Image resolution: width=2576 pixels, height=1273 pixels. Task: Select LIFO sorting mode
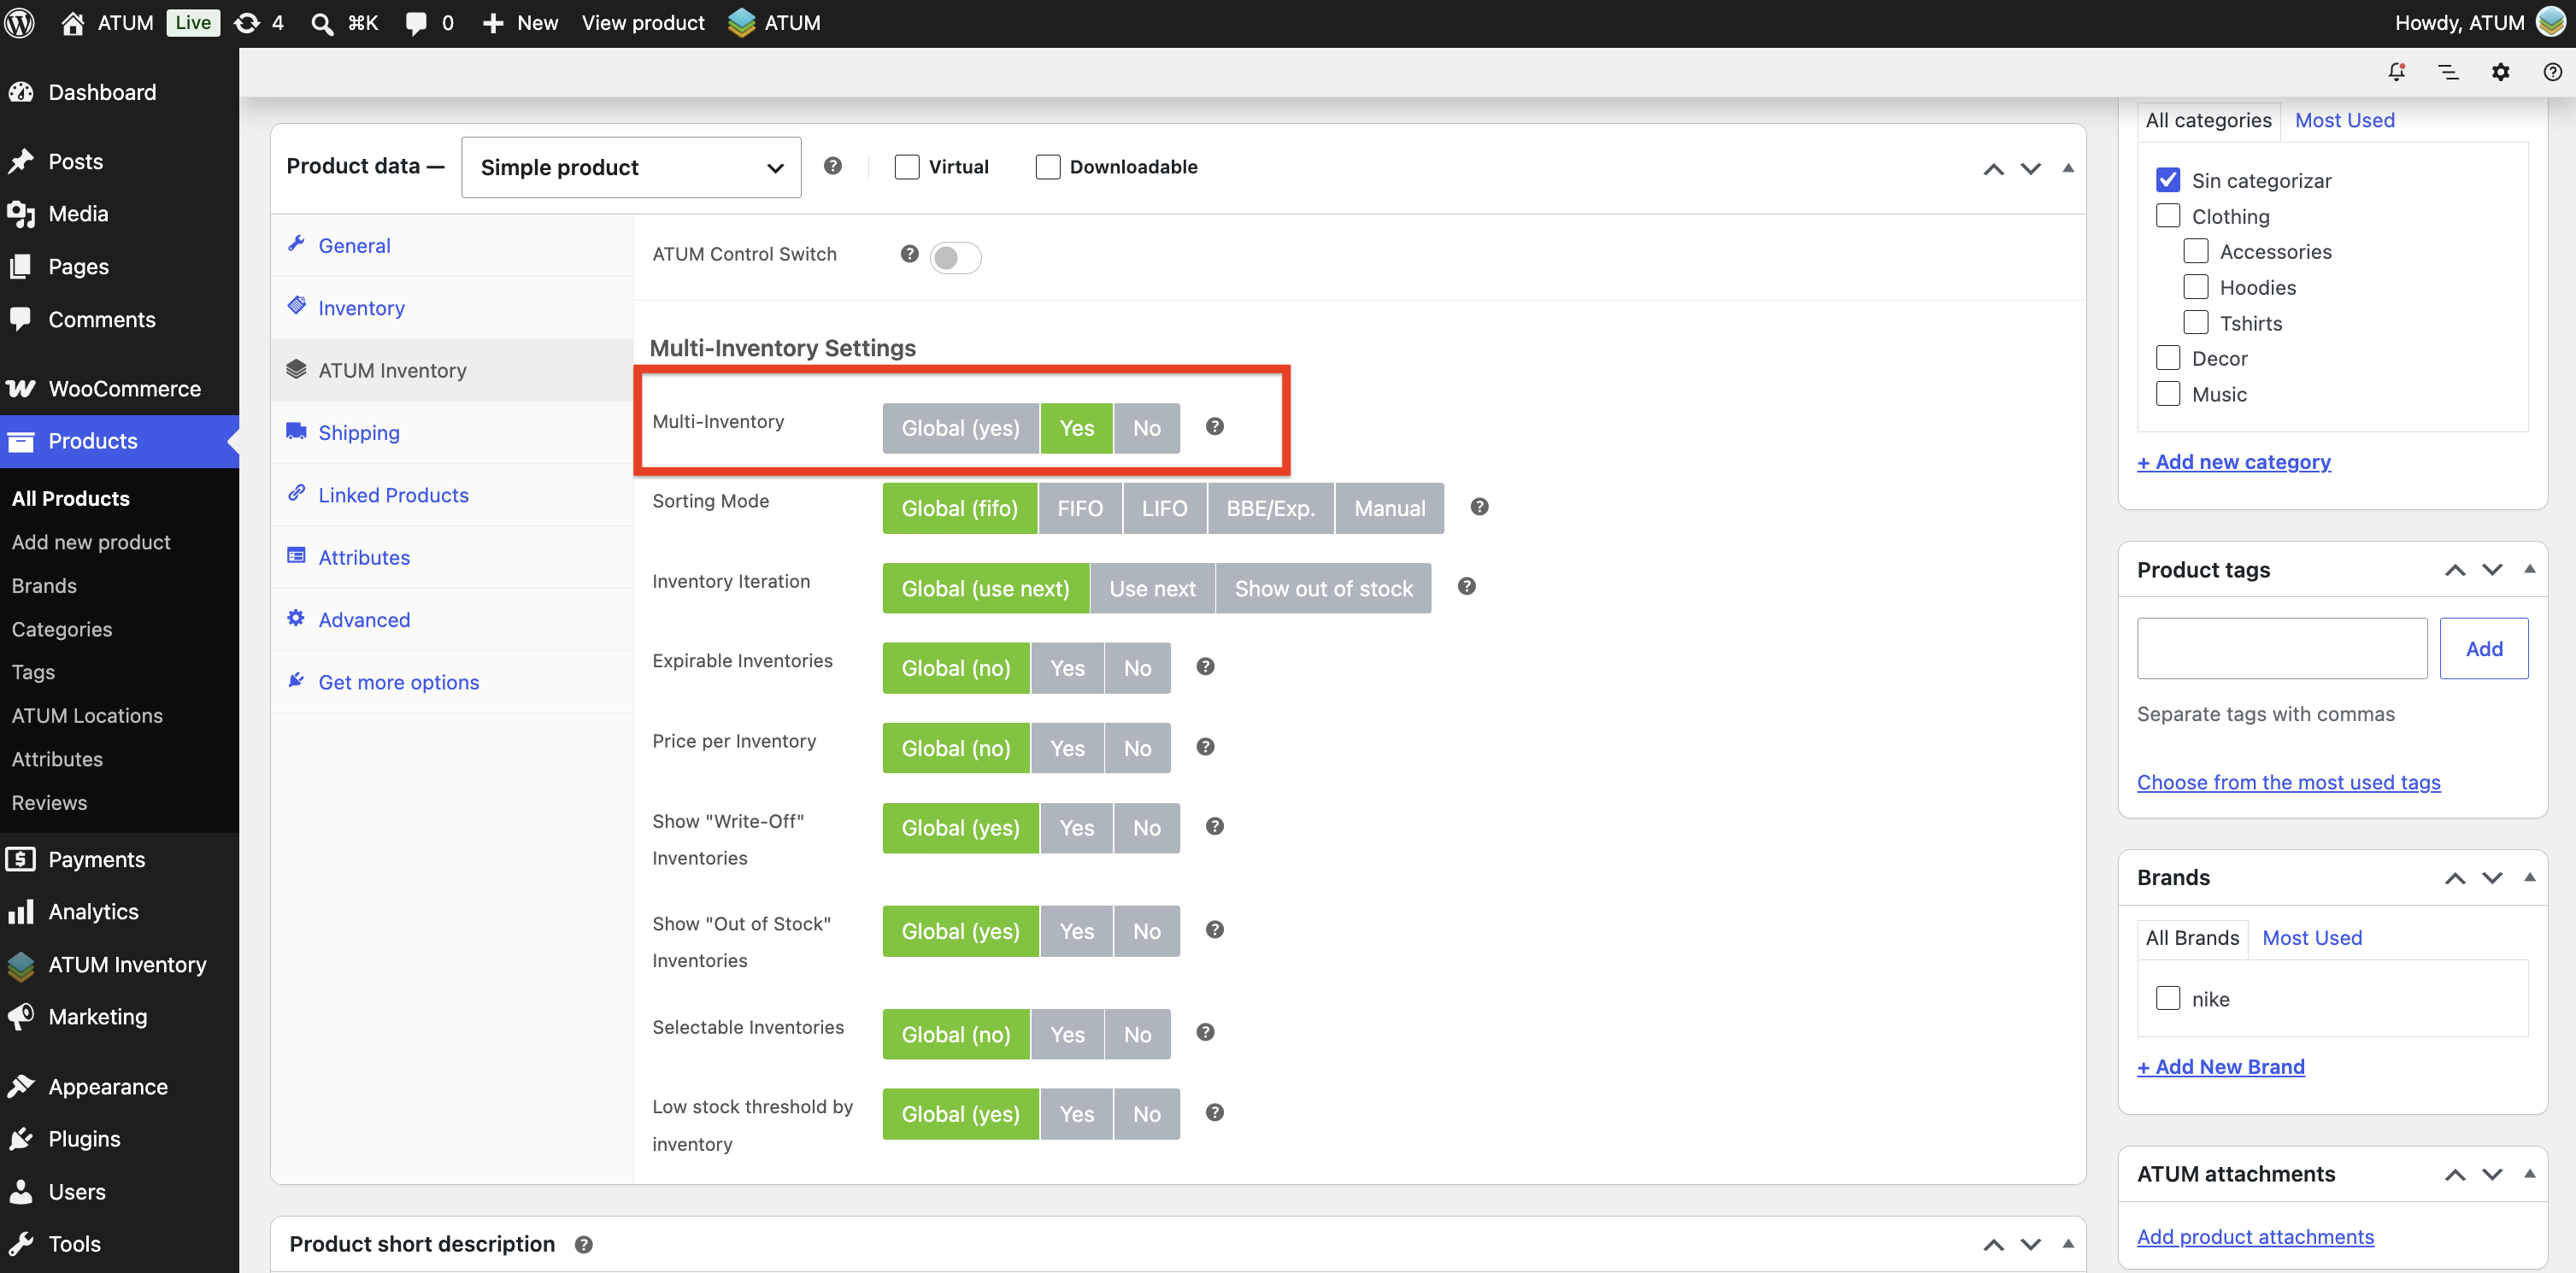(1164, 508)
